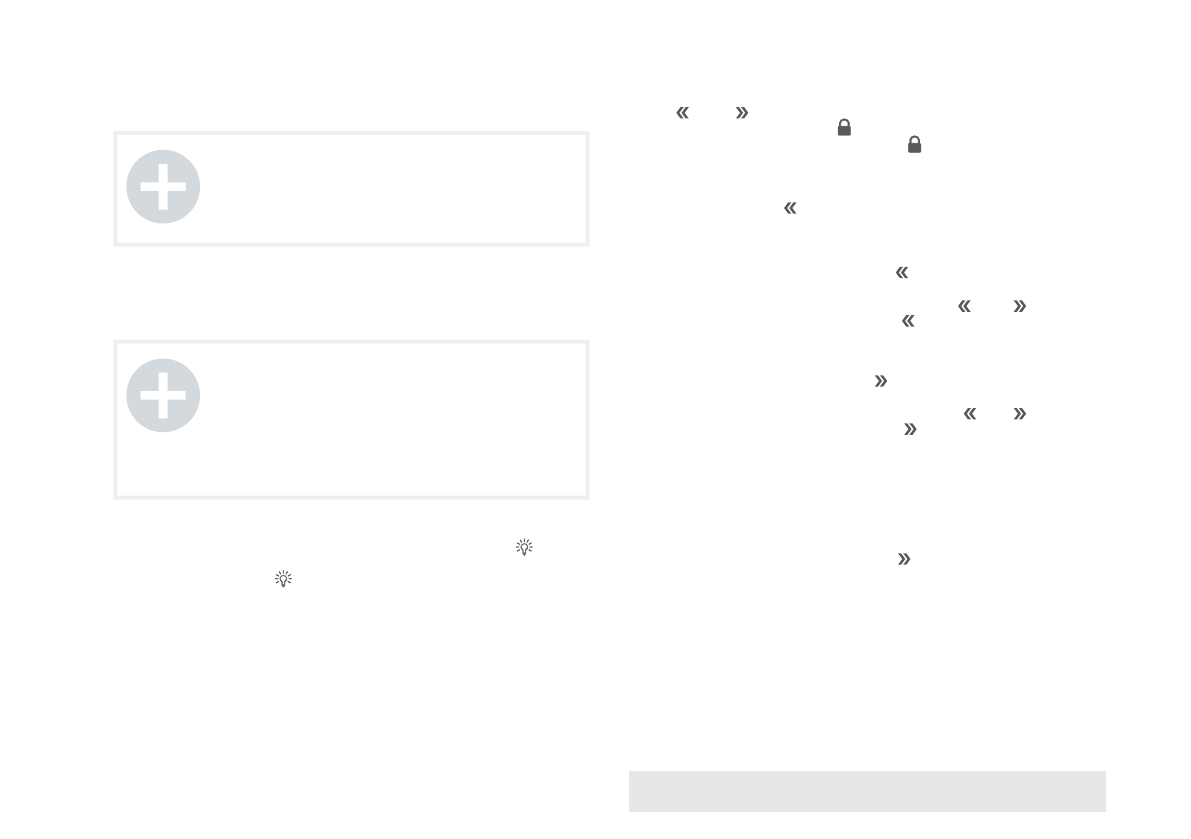Click the plus icon in the lower box

pyautogui.click(x=163, y=395)
